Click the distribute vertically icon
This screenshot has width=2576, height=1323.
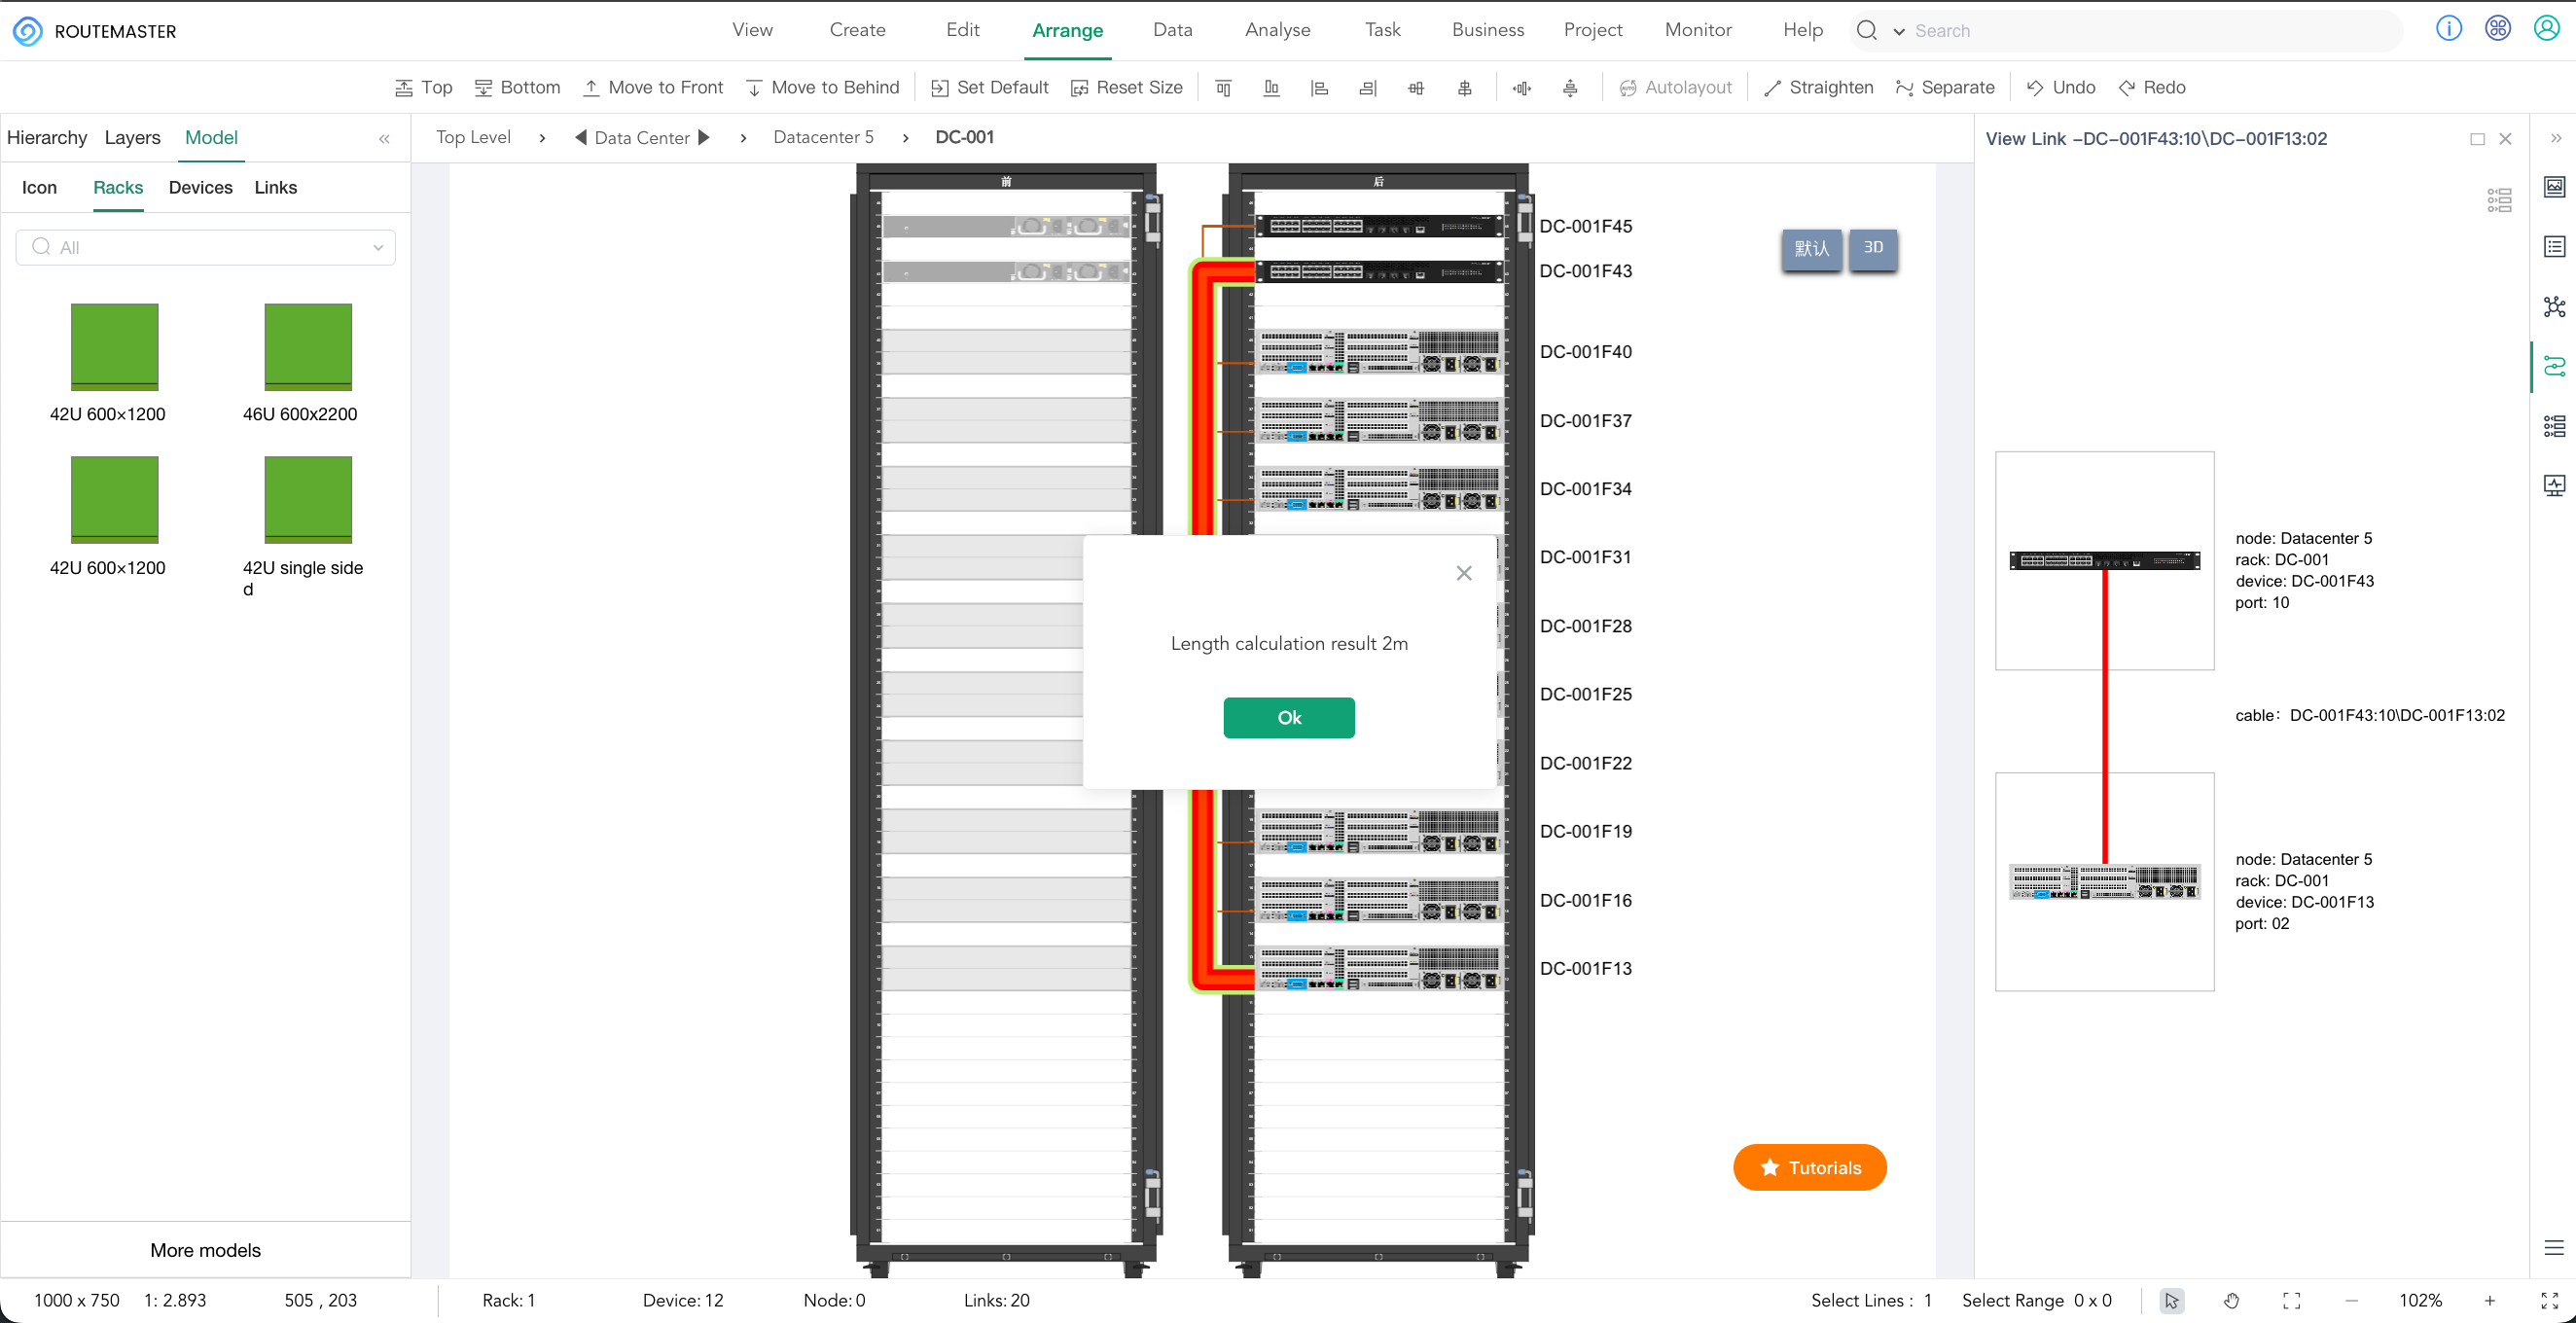[x=1570, y=88]
